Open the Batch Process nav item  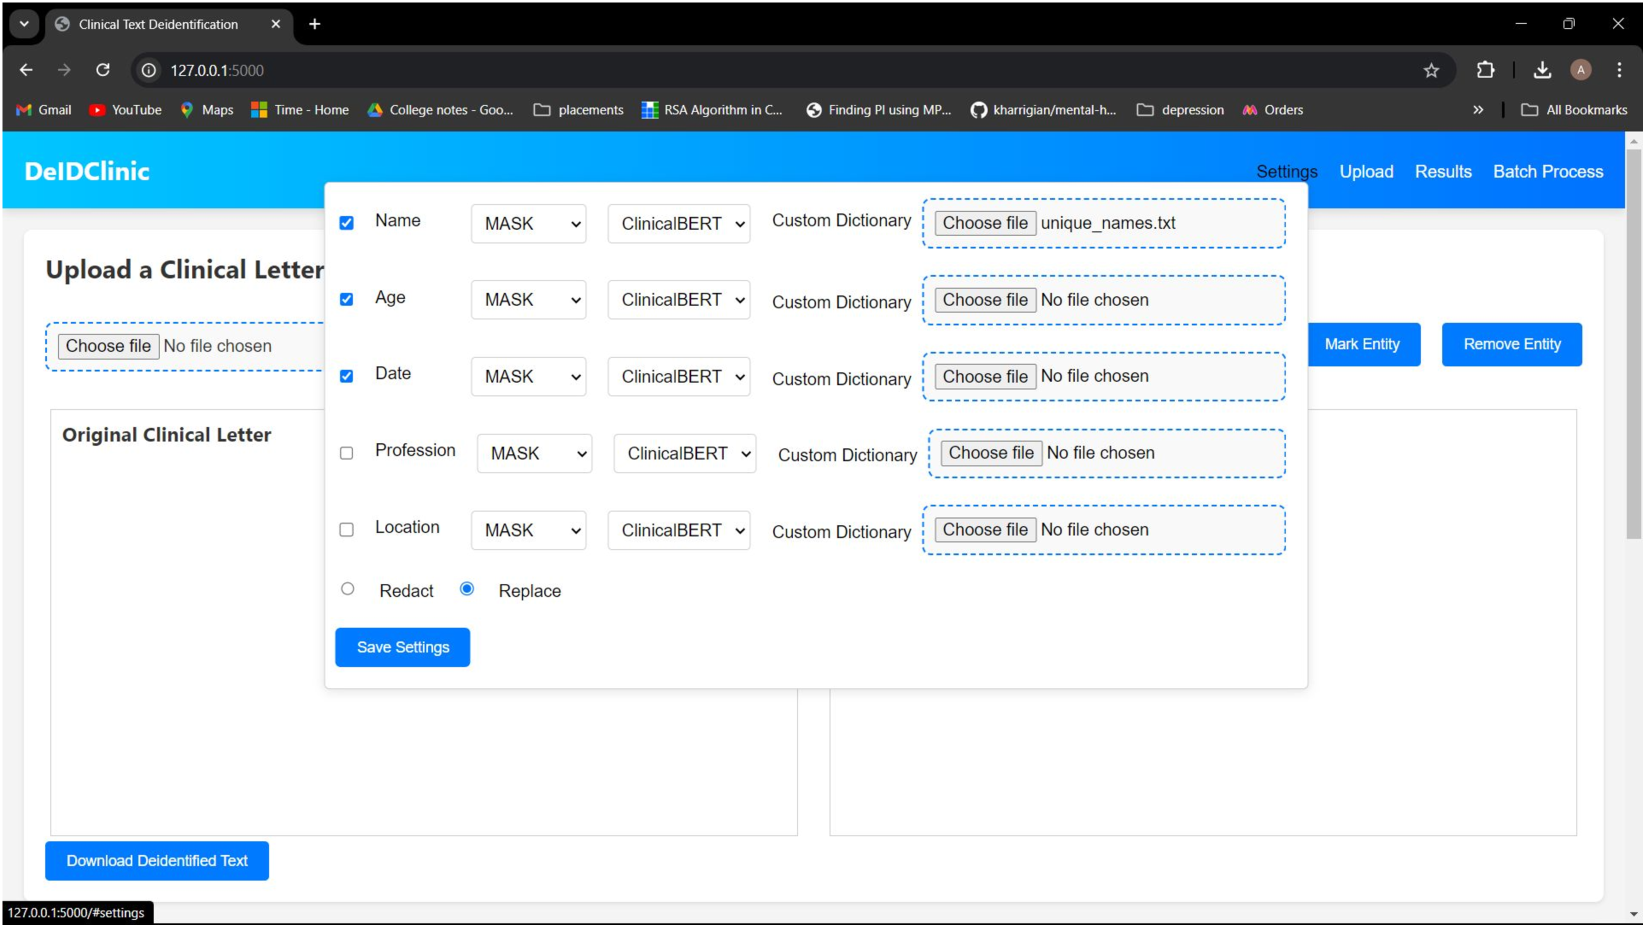point(1547,172)
